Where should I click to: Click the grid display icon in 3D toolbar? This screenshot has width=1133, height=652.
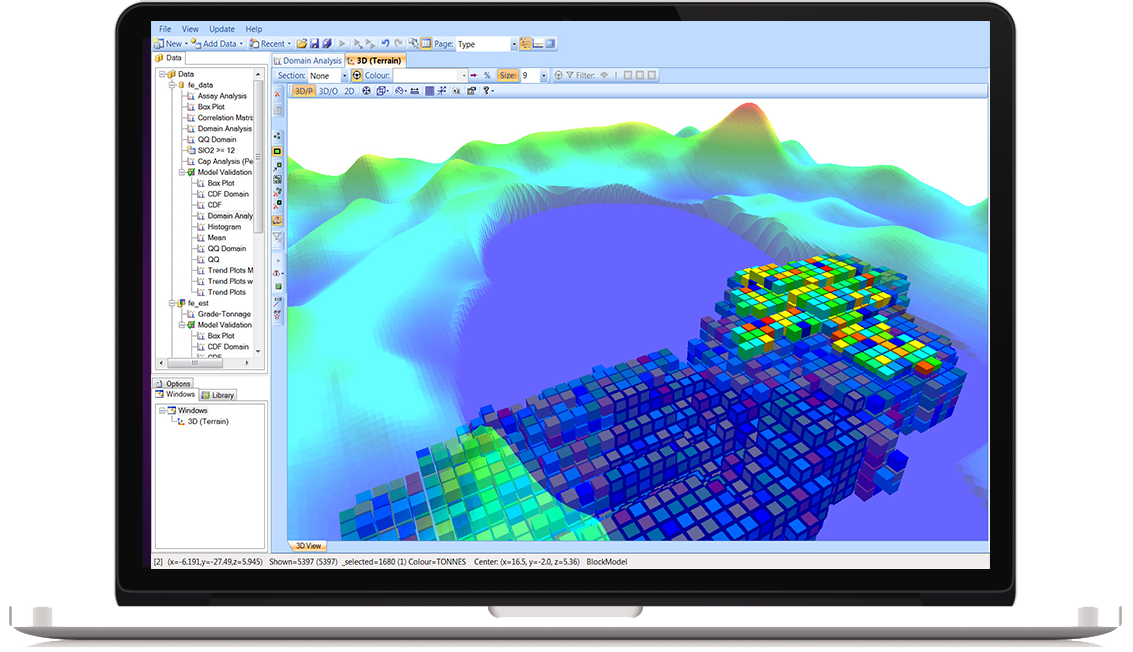[x=429, y=91]
